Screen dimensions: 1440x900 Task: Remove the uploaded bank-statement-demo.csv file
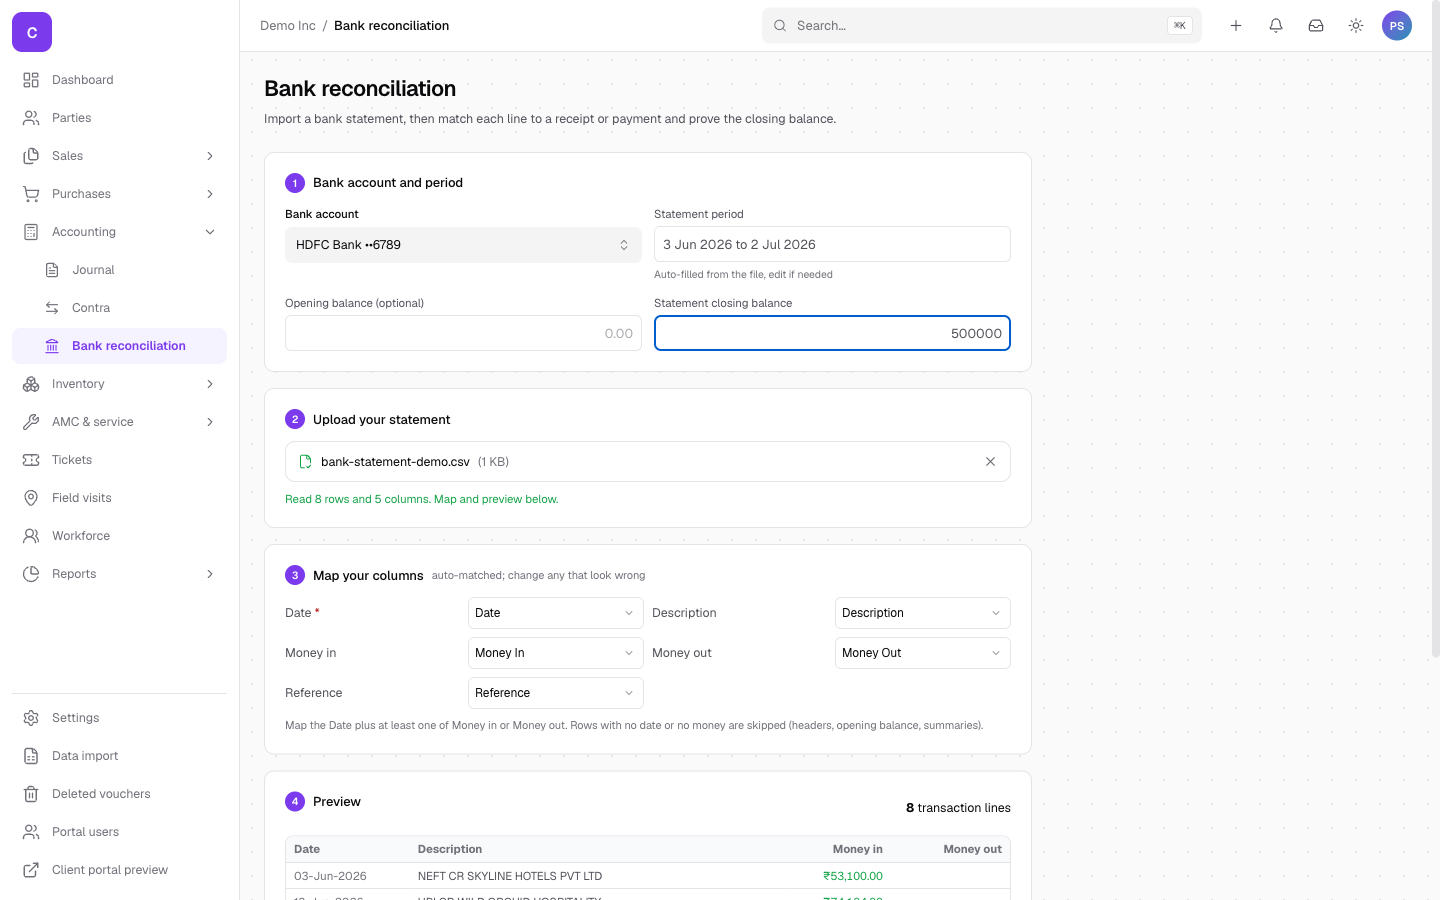click(990, 462)
